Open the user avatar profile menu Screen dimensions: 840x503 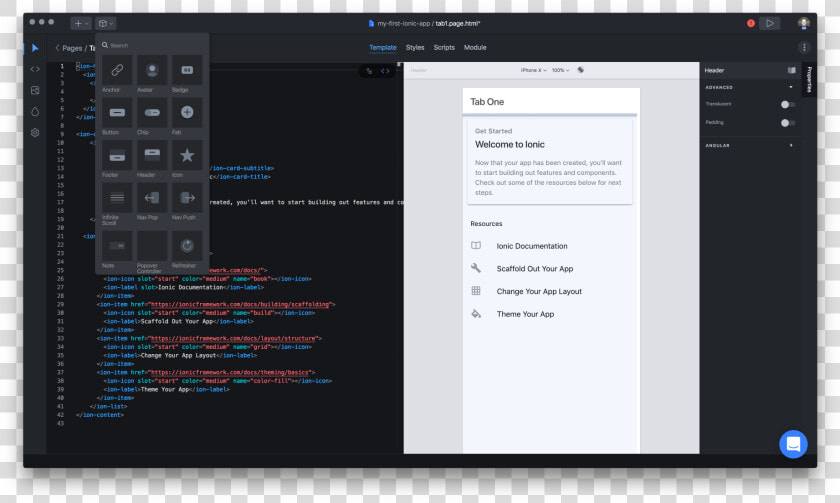coord(803,23)
